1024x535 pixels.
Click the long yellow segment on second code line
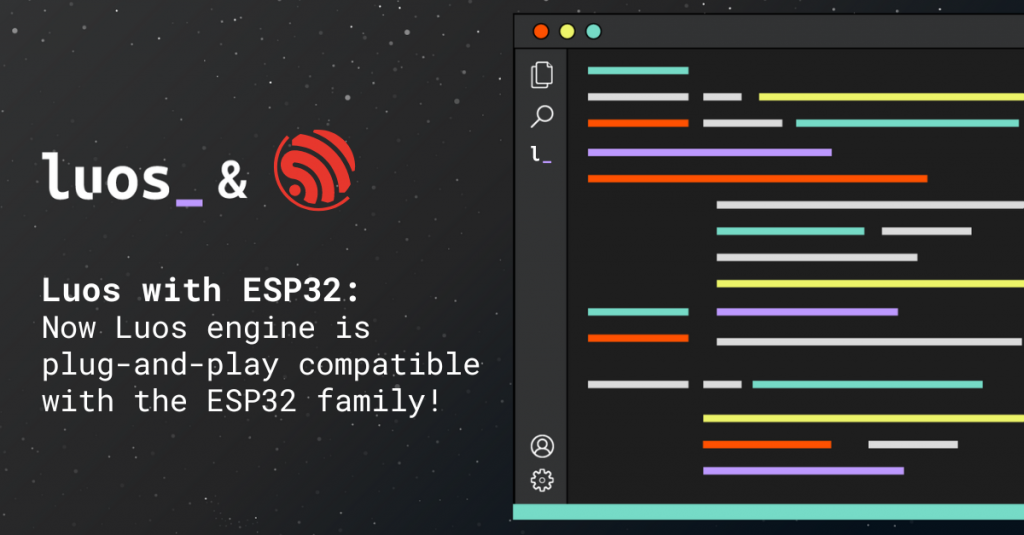(x=890, y=97)
